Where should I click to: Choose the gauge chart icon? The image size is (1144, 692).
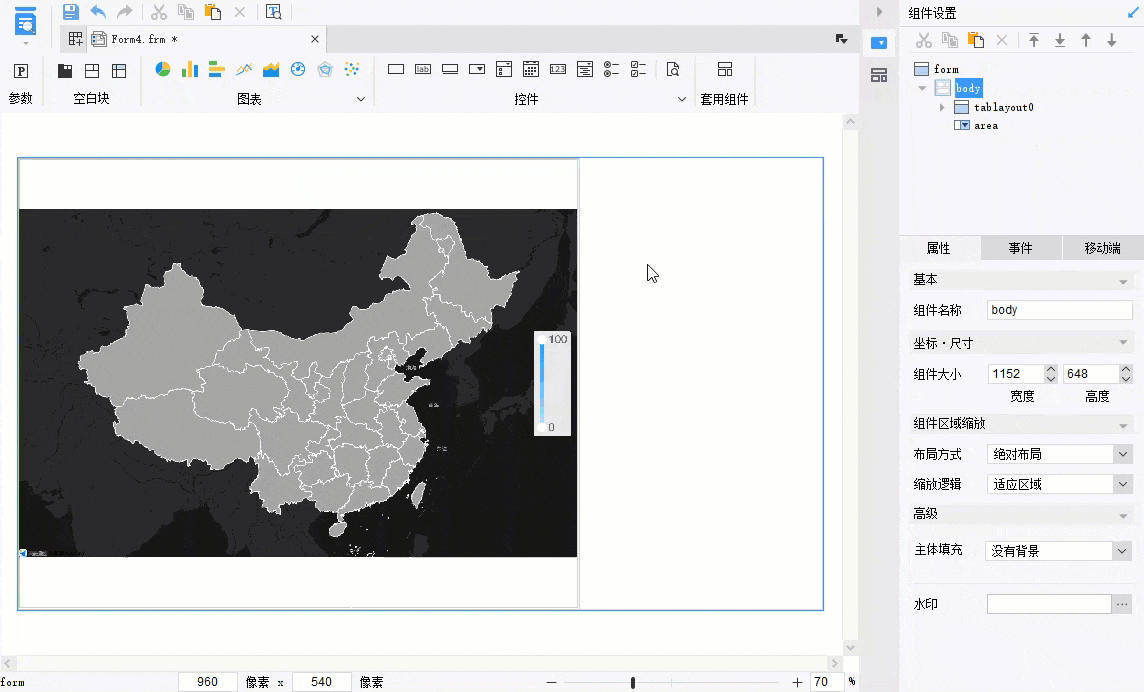coord(298,69)
